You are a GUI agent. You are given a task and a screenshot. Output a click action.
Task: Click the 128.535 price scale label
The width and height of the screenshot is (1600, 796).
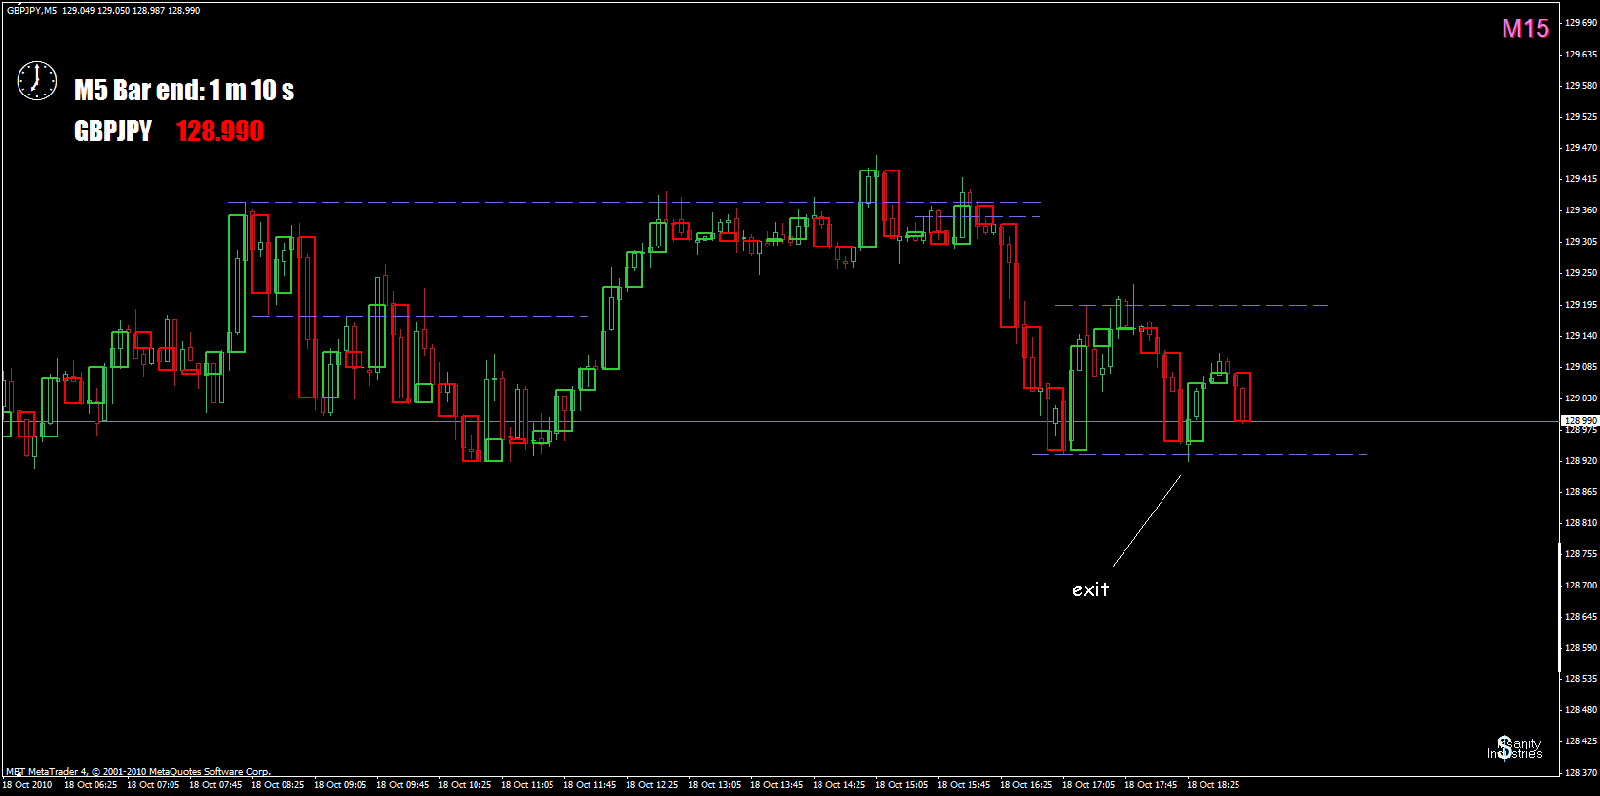[x=1580, y=678]
